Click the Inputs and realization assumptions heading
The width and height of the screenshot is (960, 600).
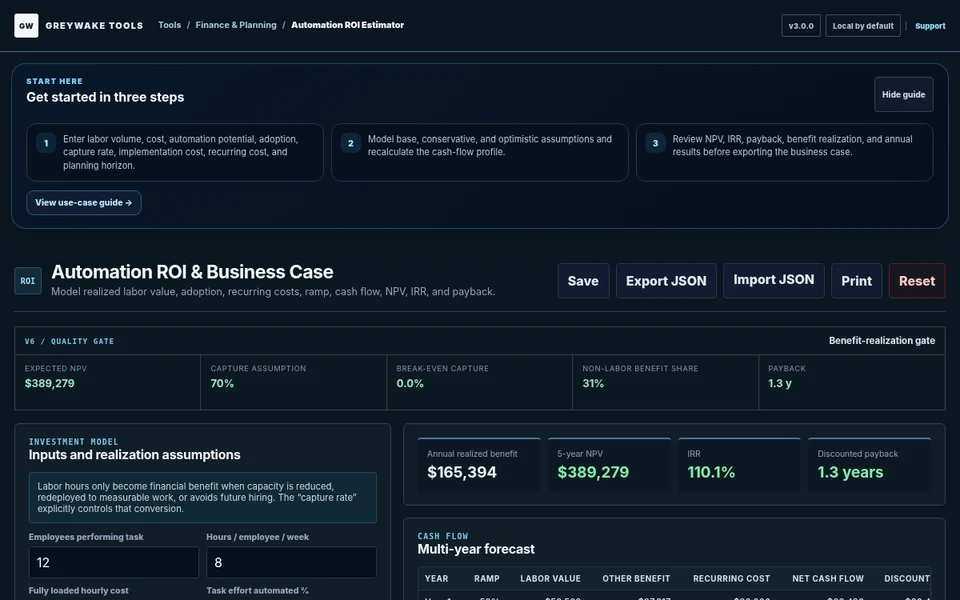[134, 455]
